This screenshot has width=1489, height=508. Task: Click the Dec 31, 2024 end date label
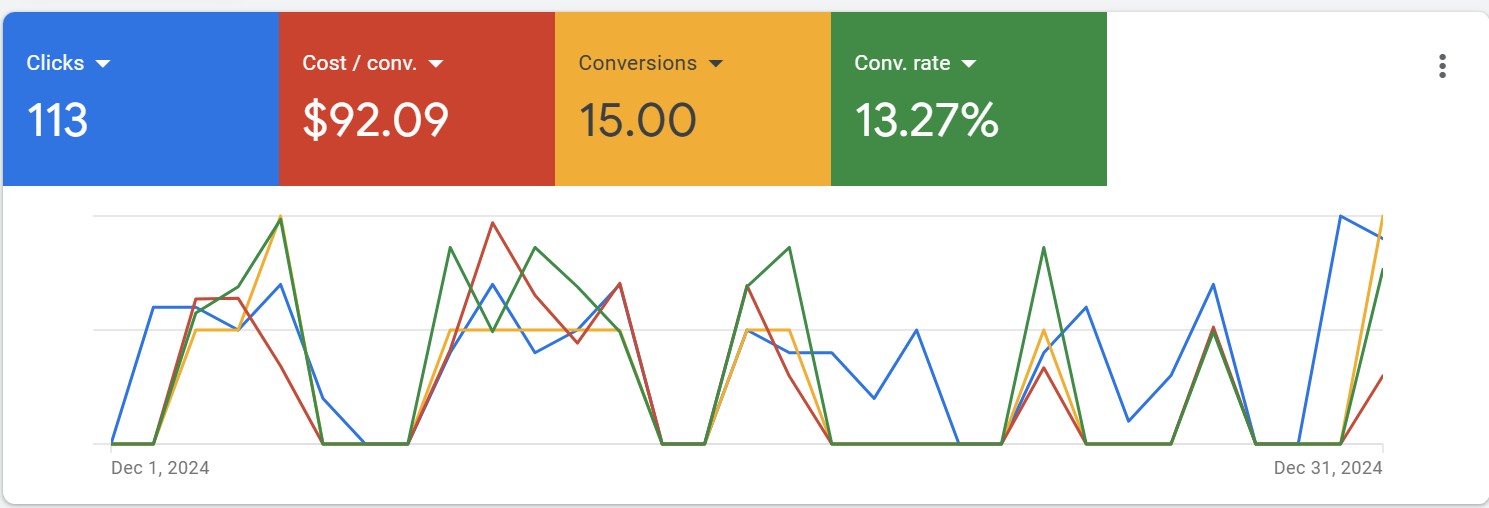click(x=1328, y=468)
